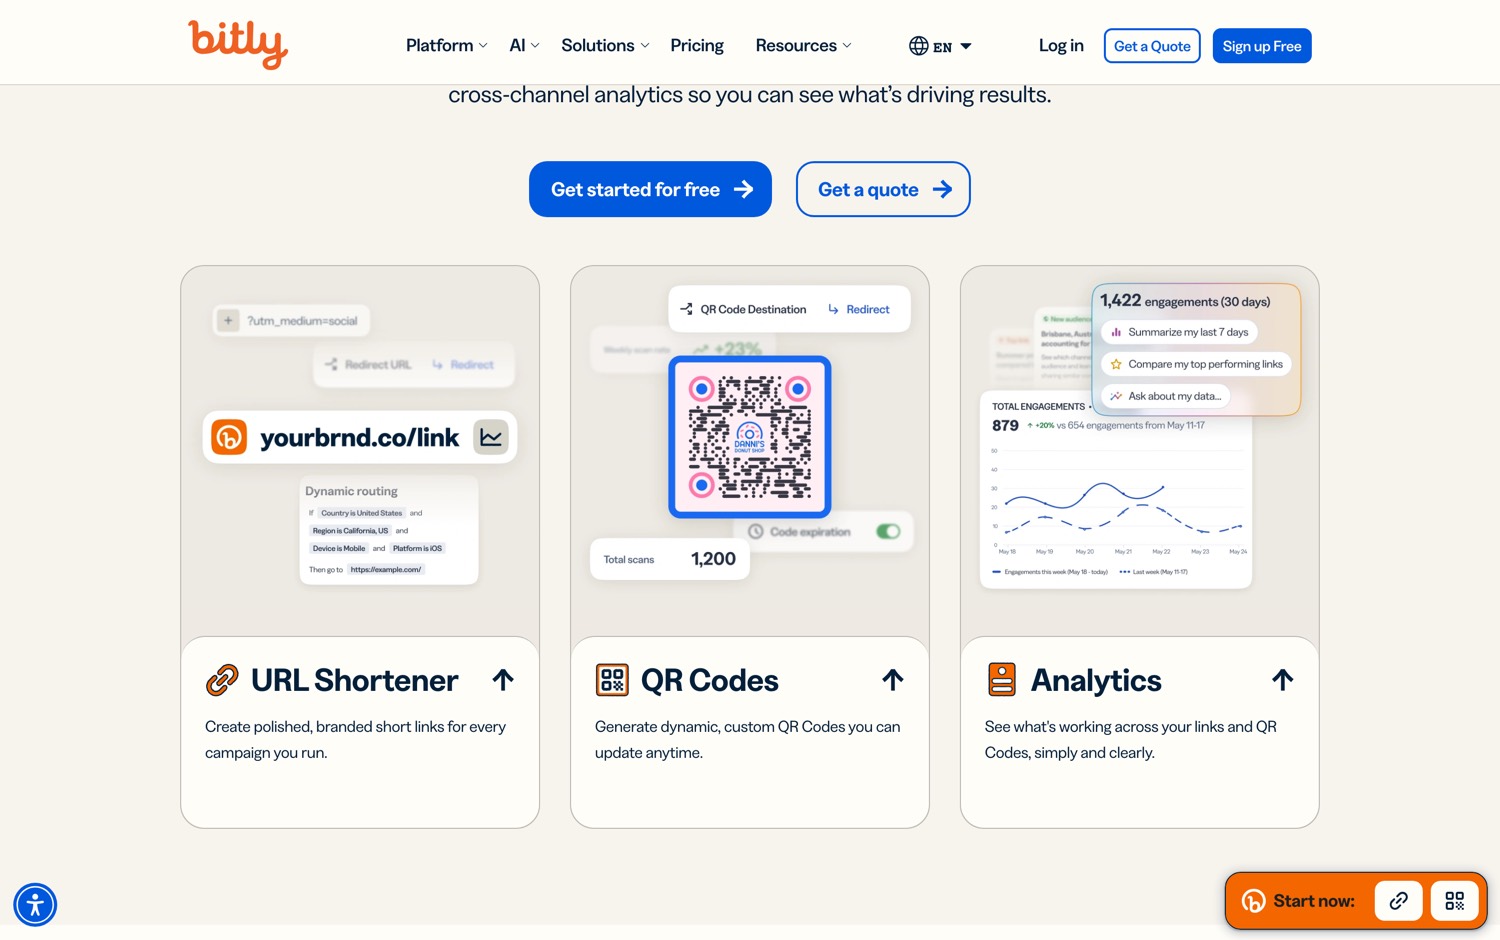Click the Region is California, US chip

[x=350, y=531]
